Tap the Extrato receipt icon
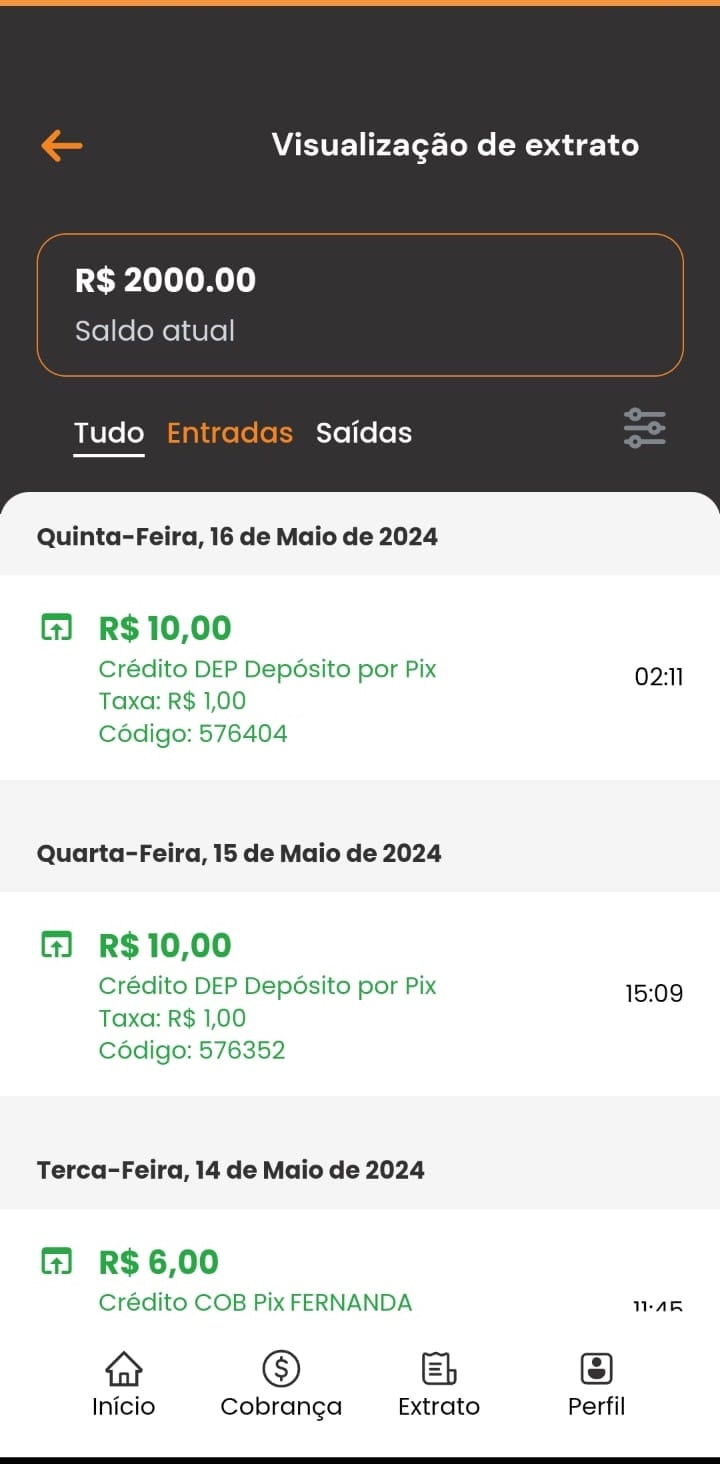Image resolution: width=720 pixels, height=1464 pixels. [x=439, y=1369]
